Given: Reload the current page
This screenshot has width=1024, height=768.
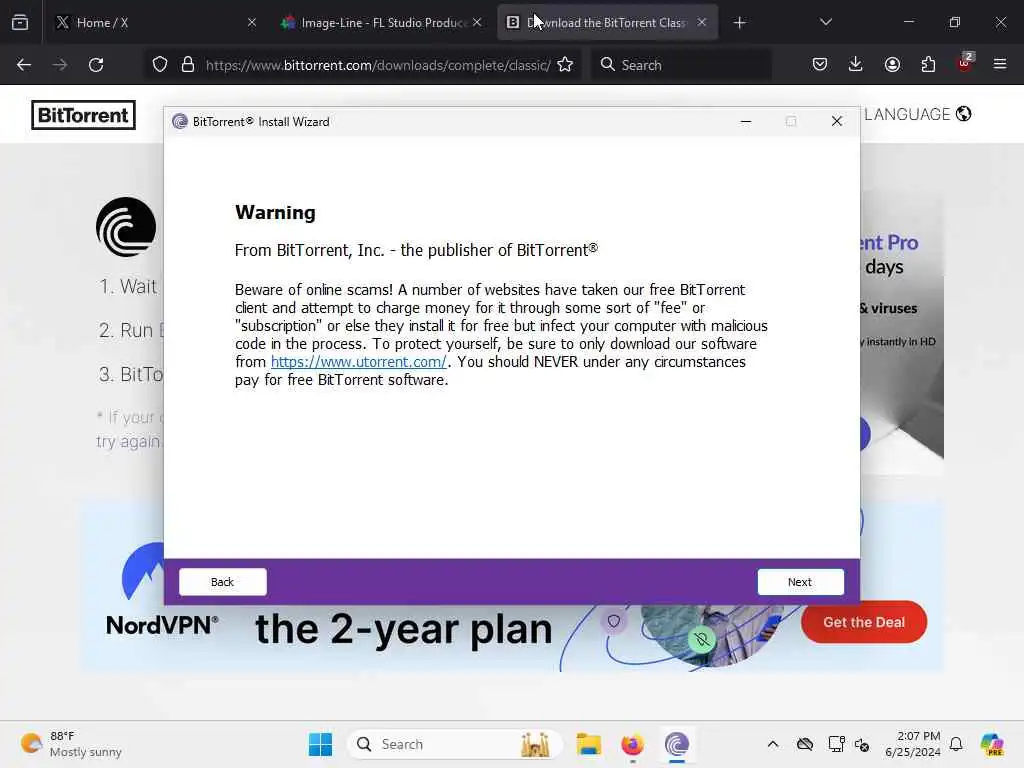Looking at the screenshot, I should (x=96, y=65).
